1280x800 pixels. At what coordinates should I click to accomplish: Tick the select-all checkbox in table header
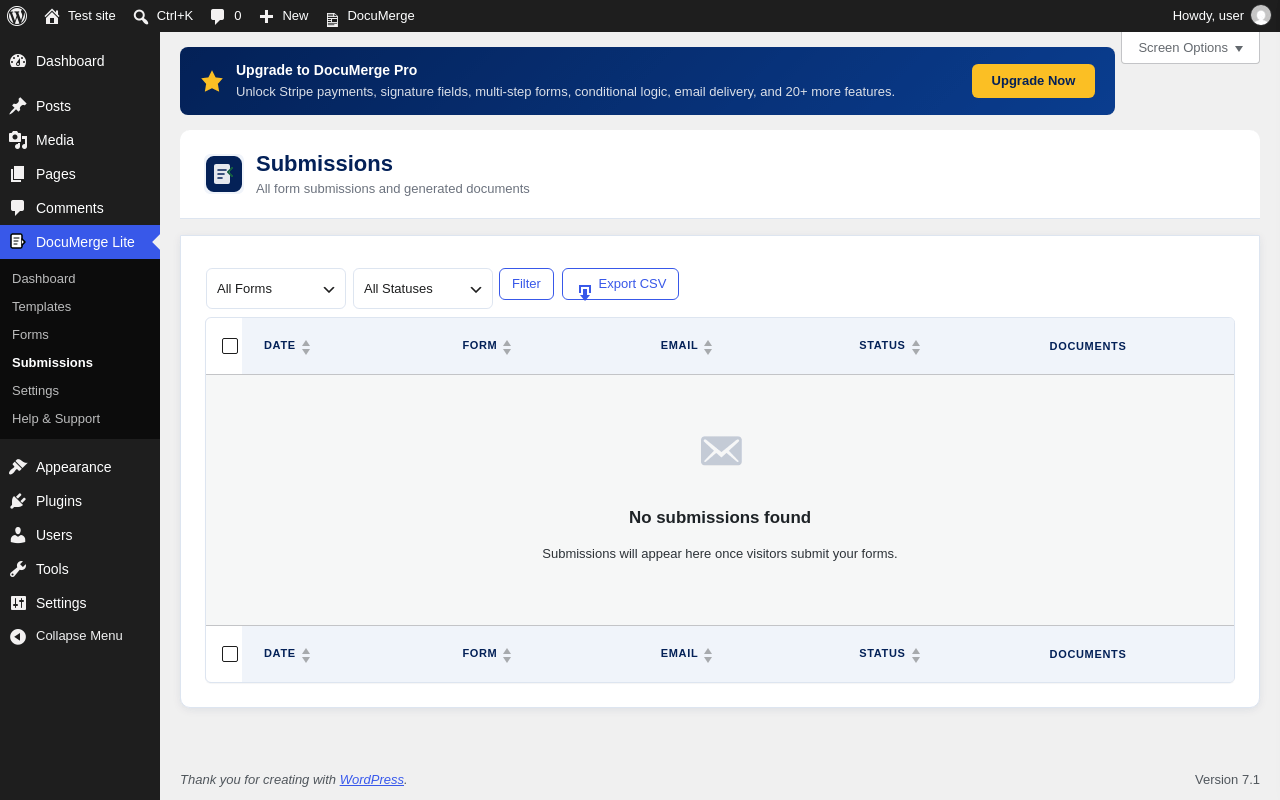tap(230, 346)
